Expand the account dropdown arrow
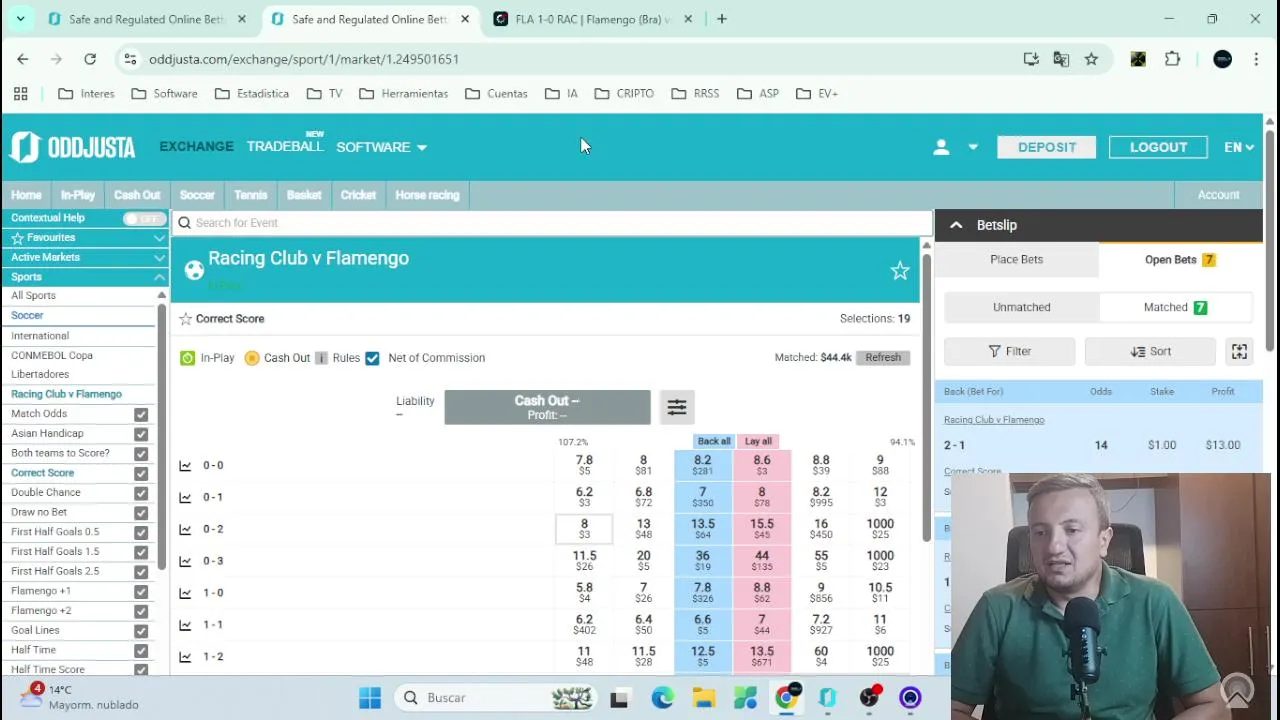The height and width of the screenshot is (720, 1280). (x=972, y=147)
